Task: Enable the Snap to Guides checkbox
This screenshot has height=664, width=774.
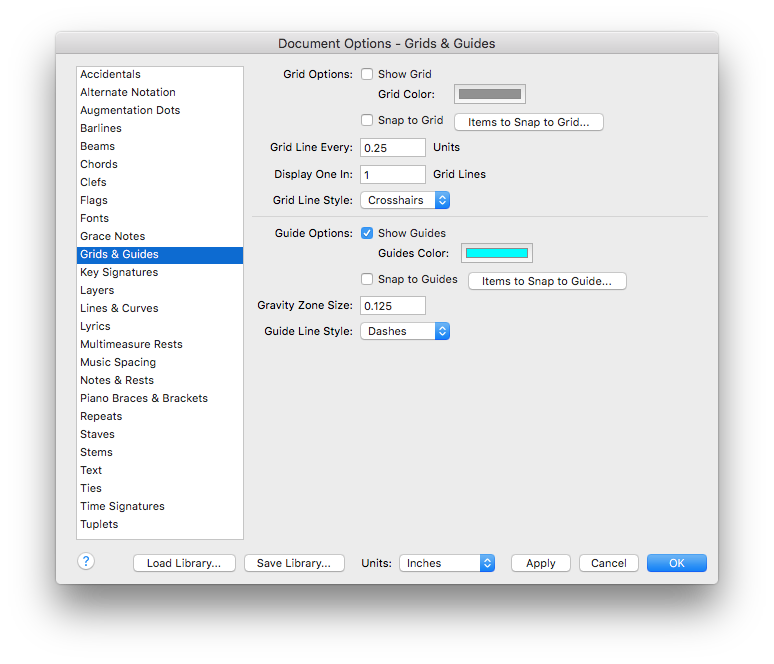Action: click(367, 279)
